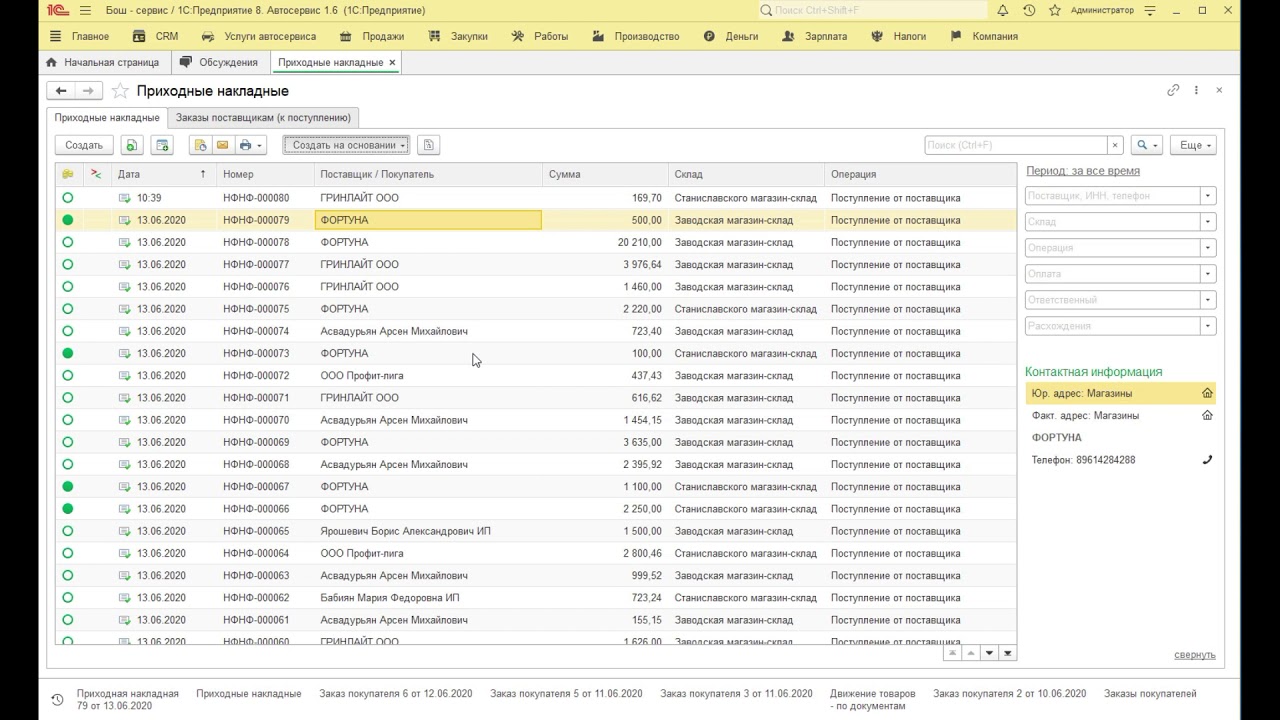Sort by Сумма column header
This screenshot has width=1280, height=720.
[605, 174]
